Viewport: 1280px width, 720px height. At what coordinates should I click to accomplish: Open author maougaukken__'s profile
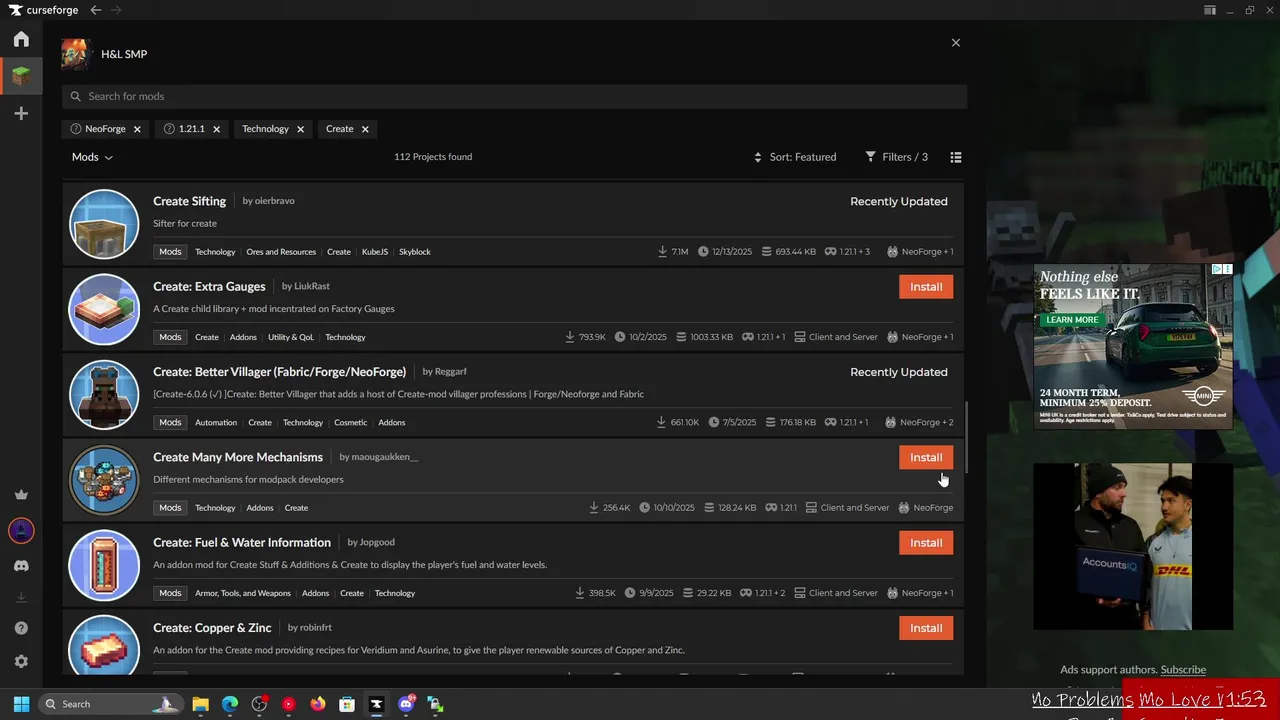point(385,457)
